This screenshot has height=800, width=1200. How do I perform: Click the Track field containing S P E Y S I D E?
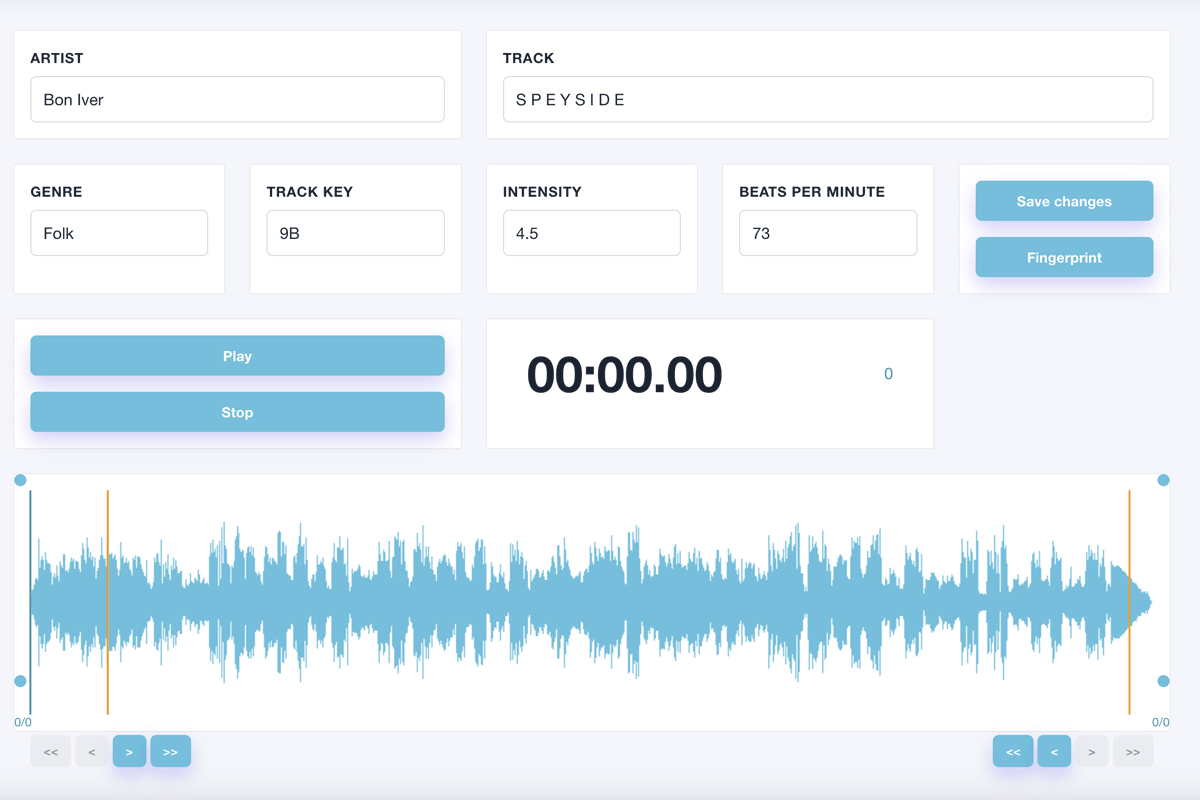click(828, 100)
